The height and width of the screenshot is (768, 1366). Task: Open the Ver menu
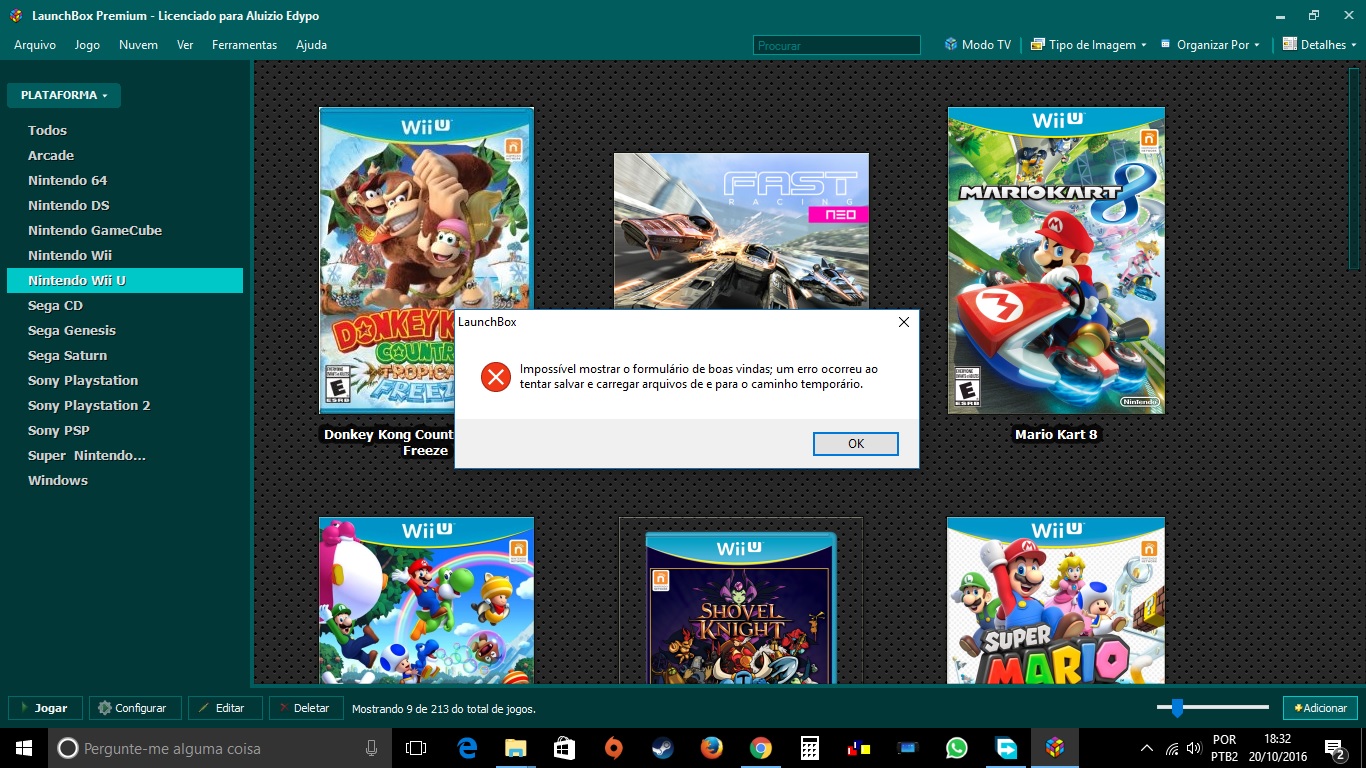pos(185,45)
